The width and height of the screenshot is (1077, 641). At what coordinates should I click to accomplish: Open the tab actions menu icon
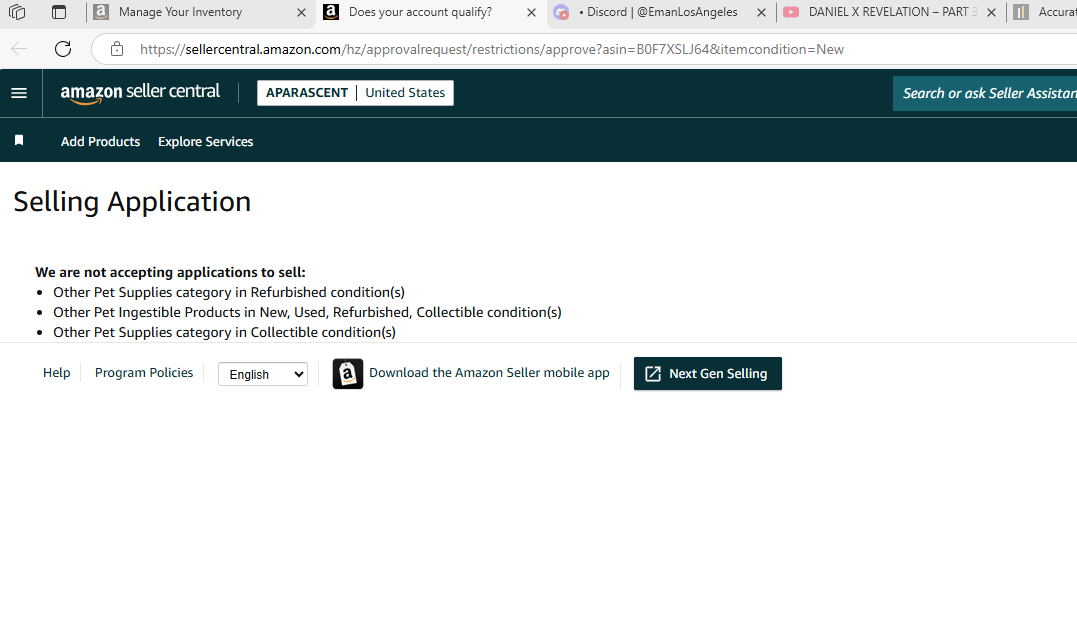59,12
